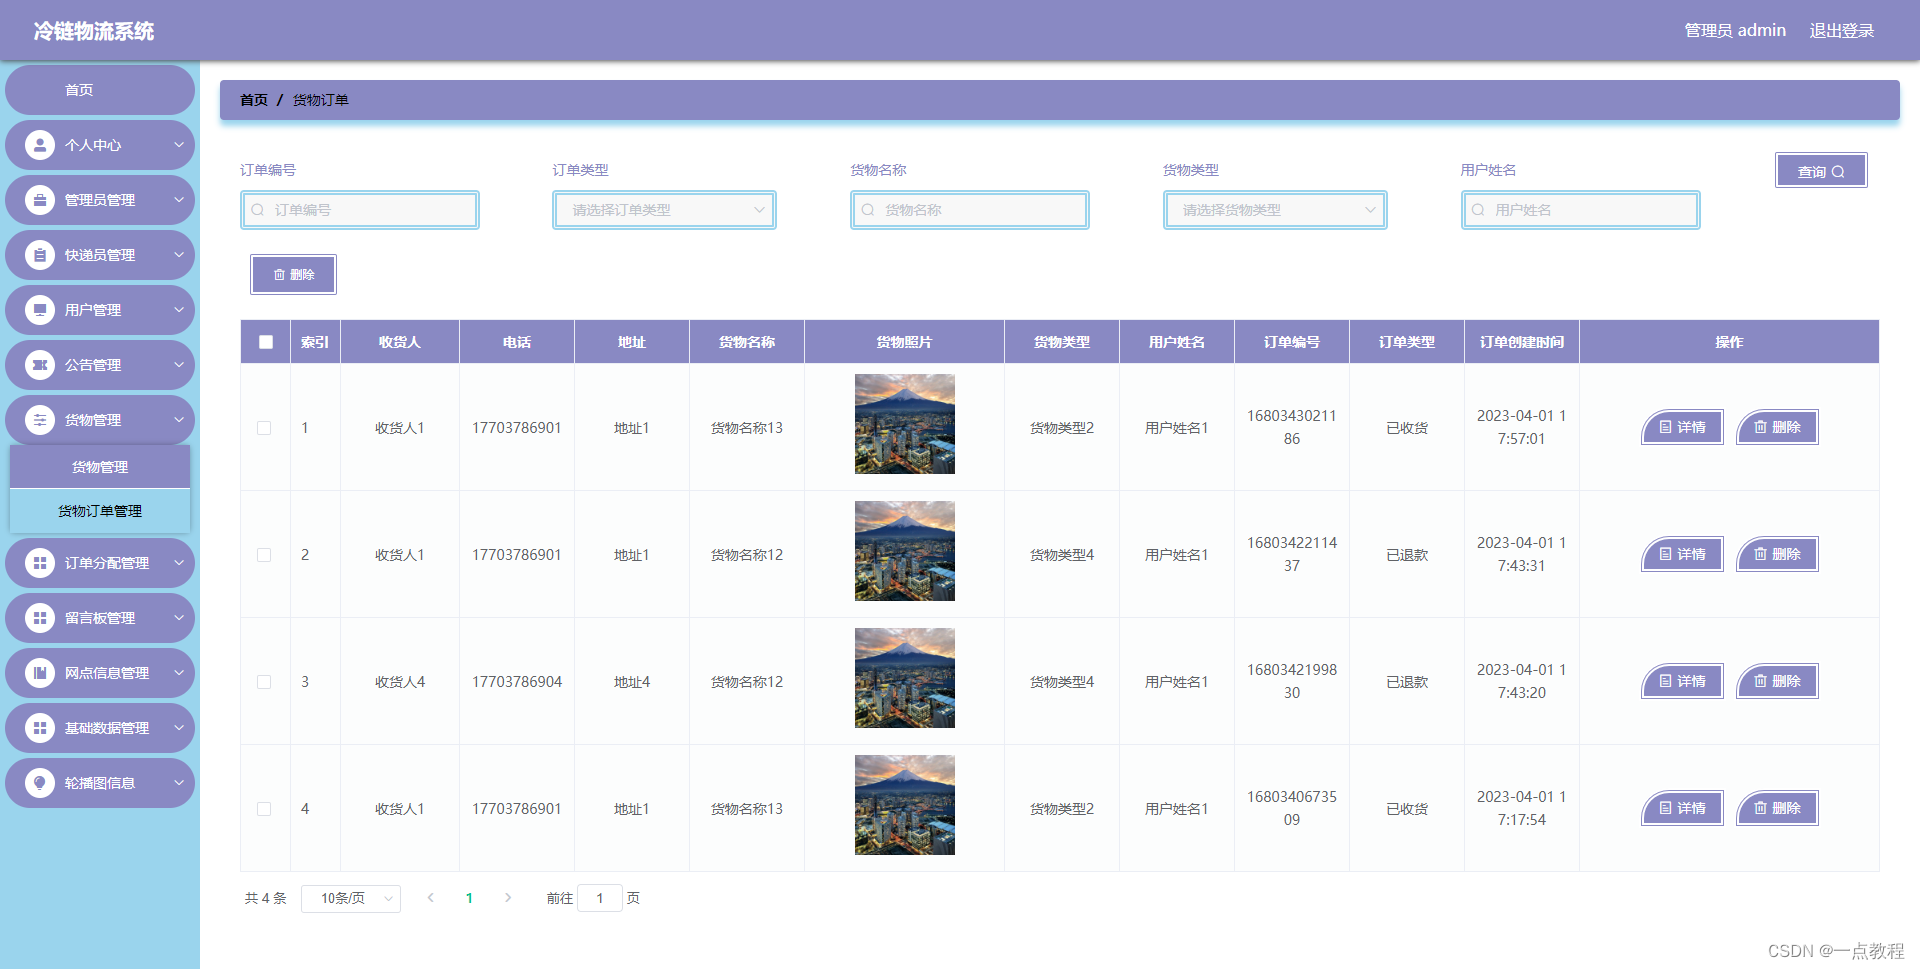Click the 订单分配管理 sidebar icon
The height and width of the screenshot is (969, 1920).
click(x=40, y=563)
